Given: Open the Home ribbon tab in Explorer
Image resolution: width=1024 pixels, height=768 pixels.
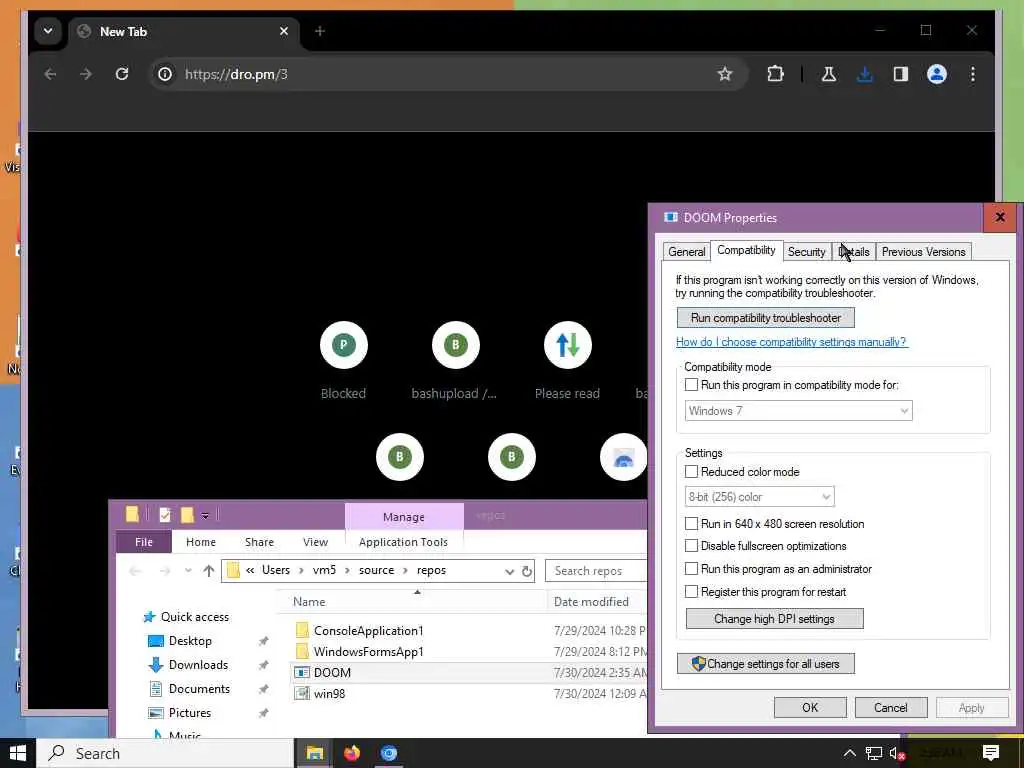Looking at the screenshot, I should (200, 542).
